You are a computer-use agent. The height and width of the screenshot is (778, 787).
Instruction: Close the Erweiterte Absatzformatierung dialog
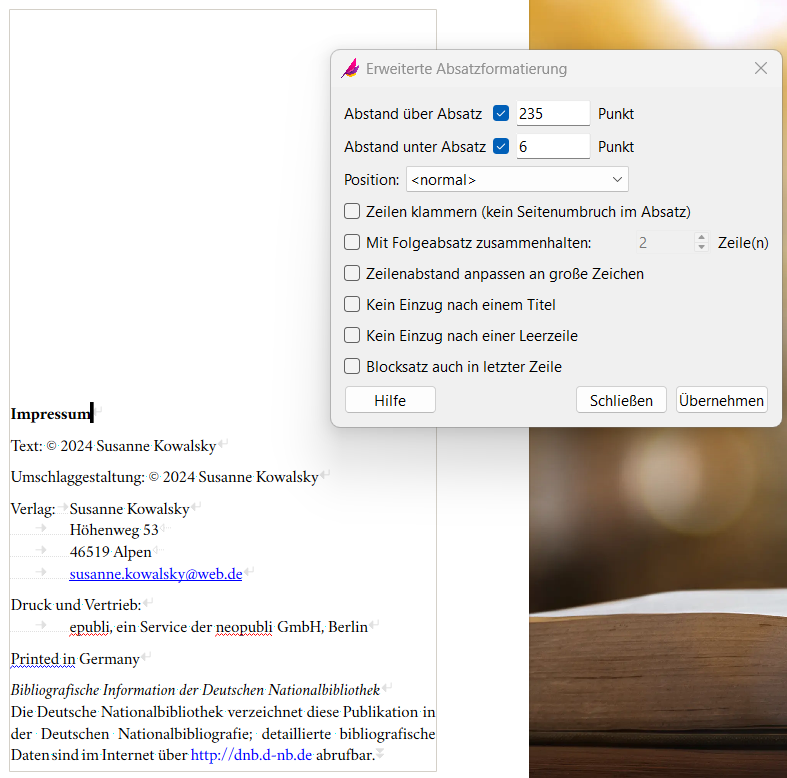(761, 68)
